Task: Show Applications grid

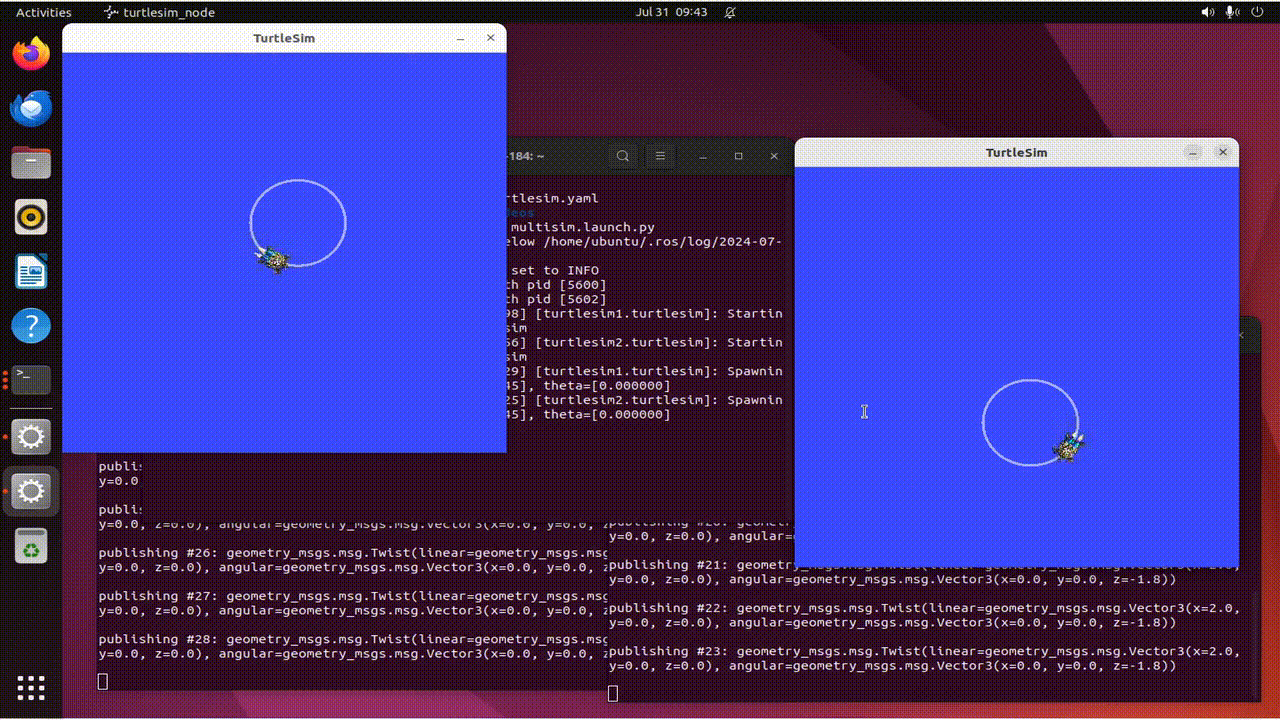Action: point(31,688)
